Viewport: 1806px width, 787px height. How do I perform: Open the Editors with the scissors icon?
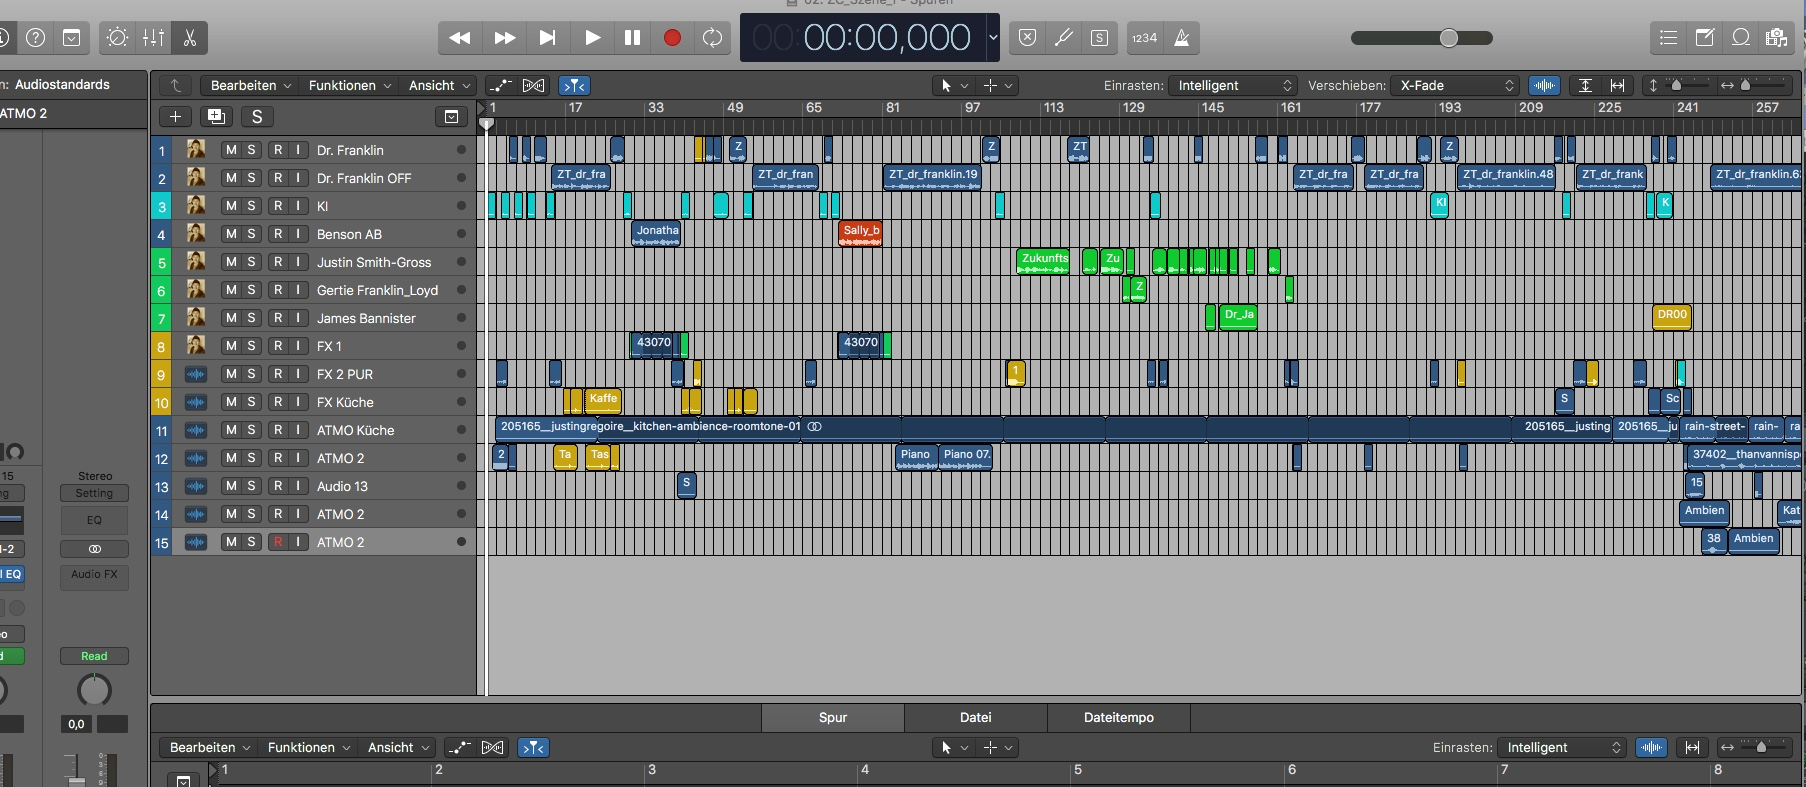(189, 38)
